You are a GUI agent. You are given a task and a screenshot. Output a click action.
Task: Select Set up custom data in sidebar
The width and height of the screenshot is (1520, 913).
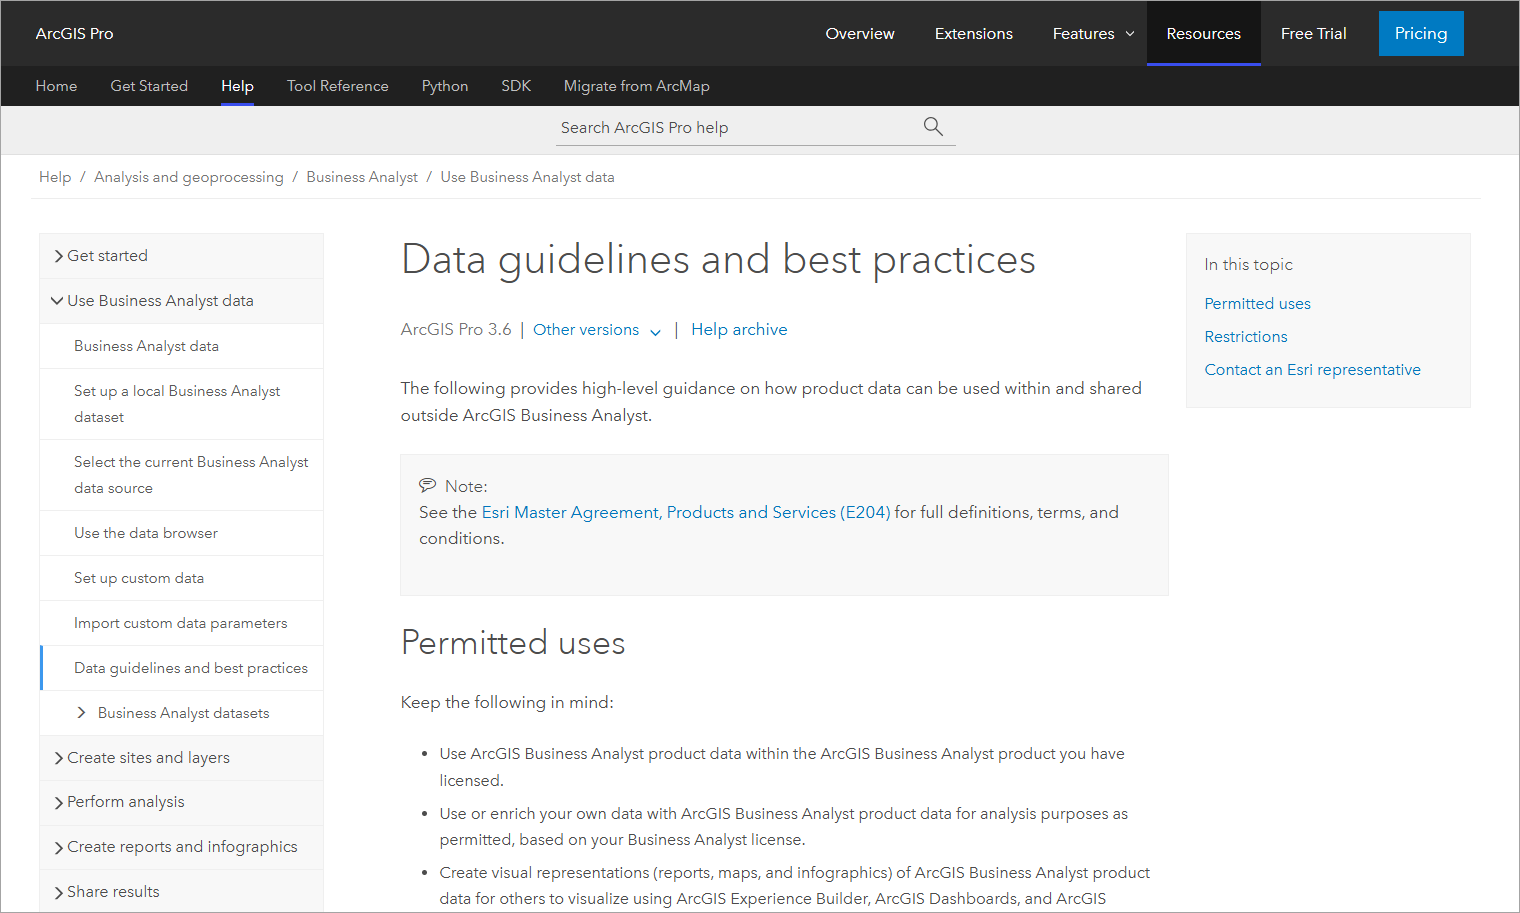tap(139, 578)
